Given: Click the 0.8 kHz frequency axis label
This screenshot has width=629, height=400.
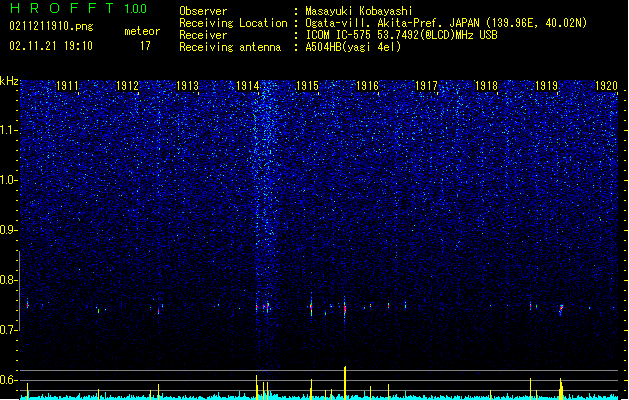Looking at the screenshot, I should point(8,280).
